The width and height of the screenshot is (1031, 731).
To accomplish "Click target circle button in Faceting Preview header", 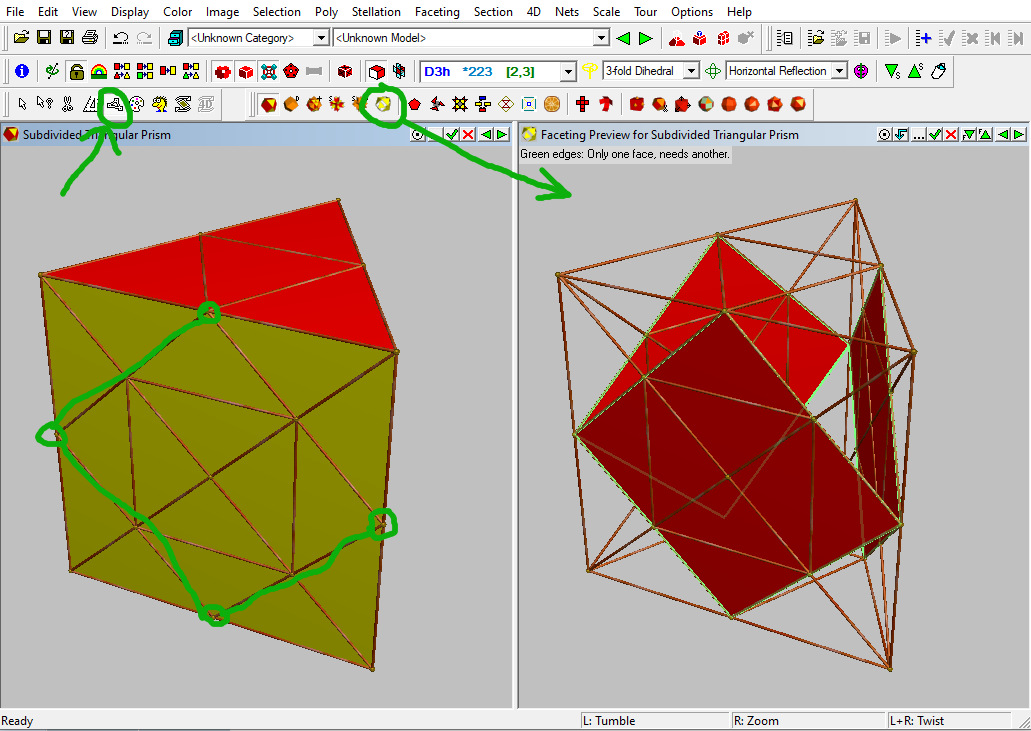I will [x=884, y=135].
